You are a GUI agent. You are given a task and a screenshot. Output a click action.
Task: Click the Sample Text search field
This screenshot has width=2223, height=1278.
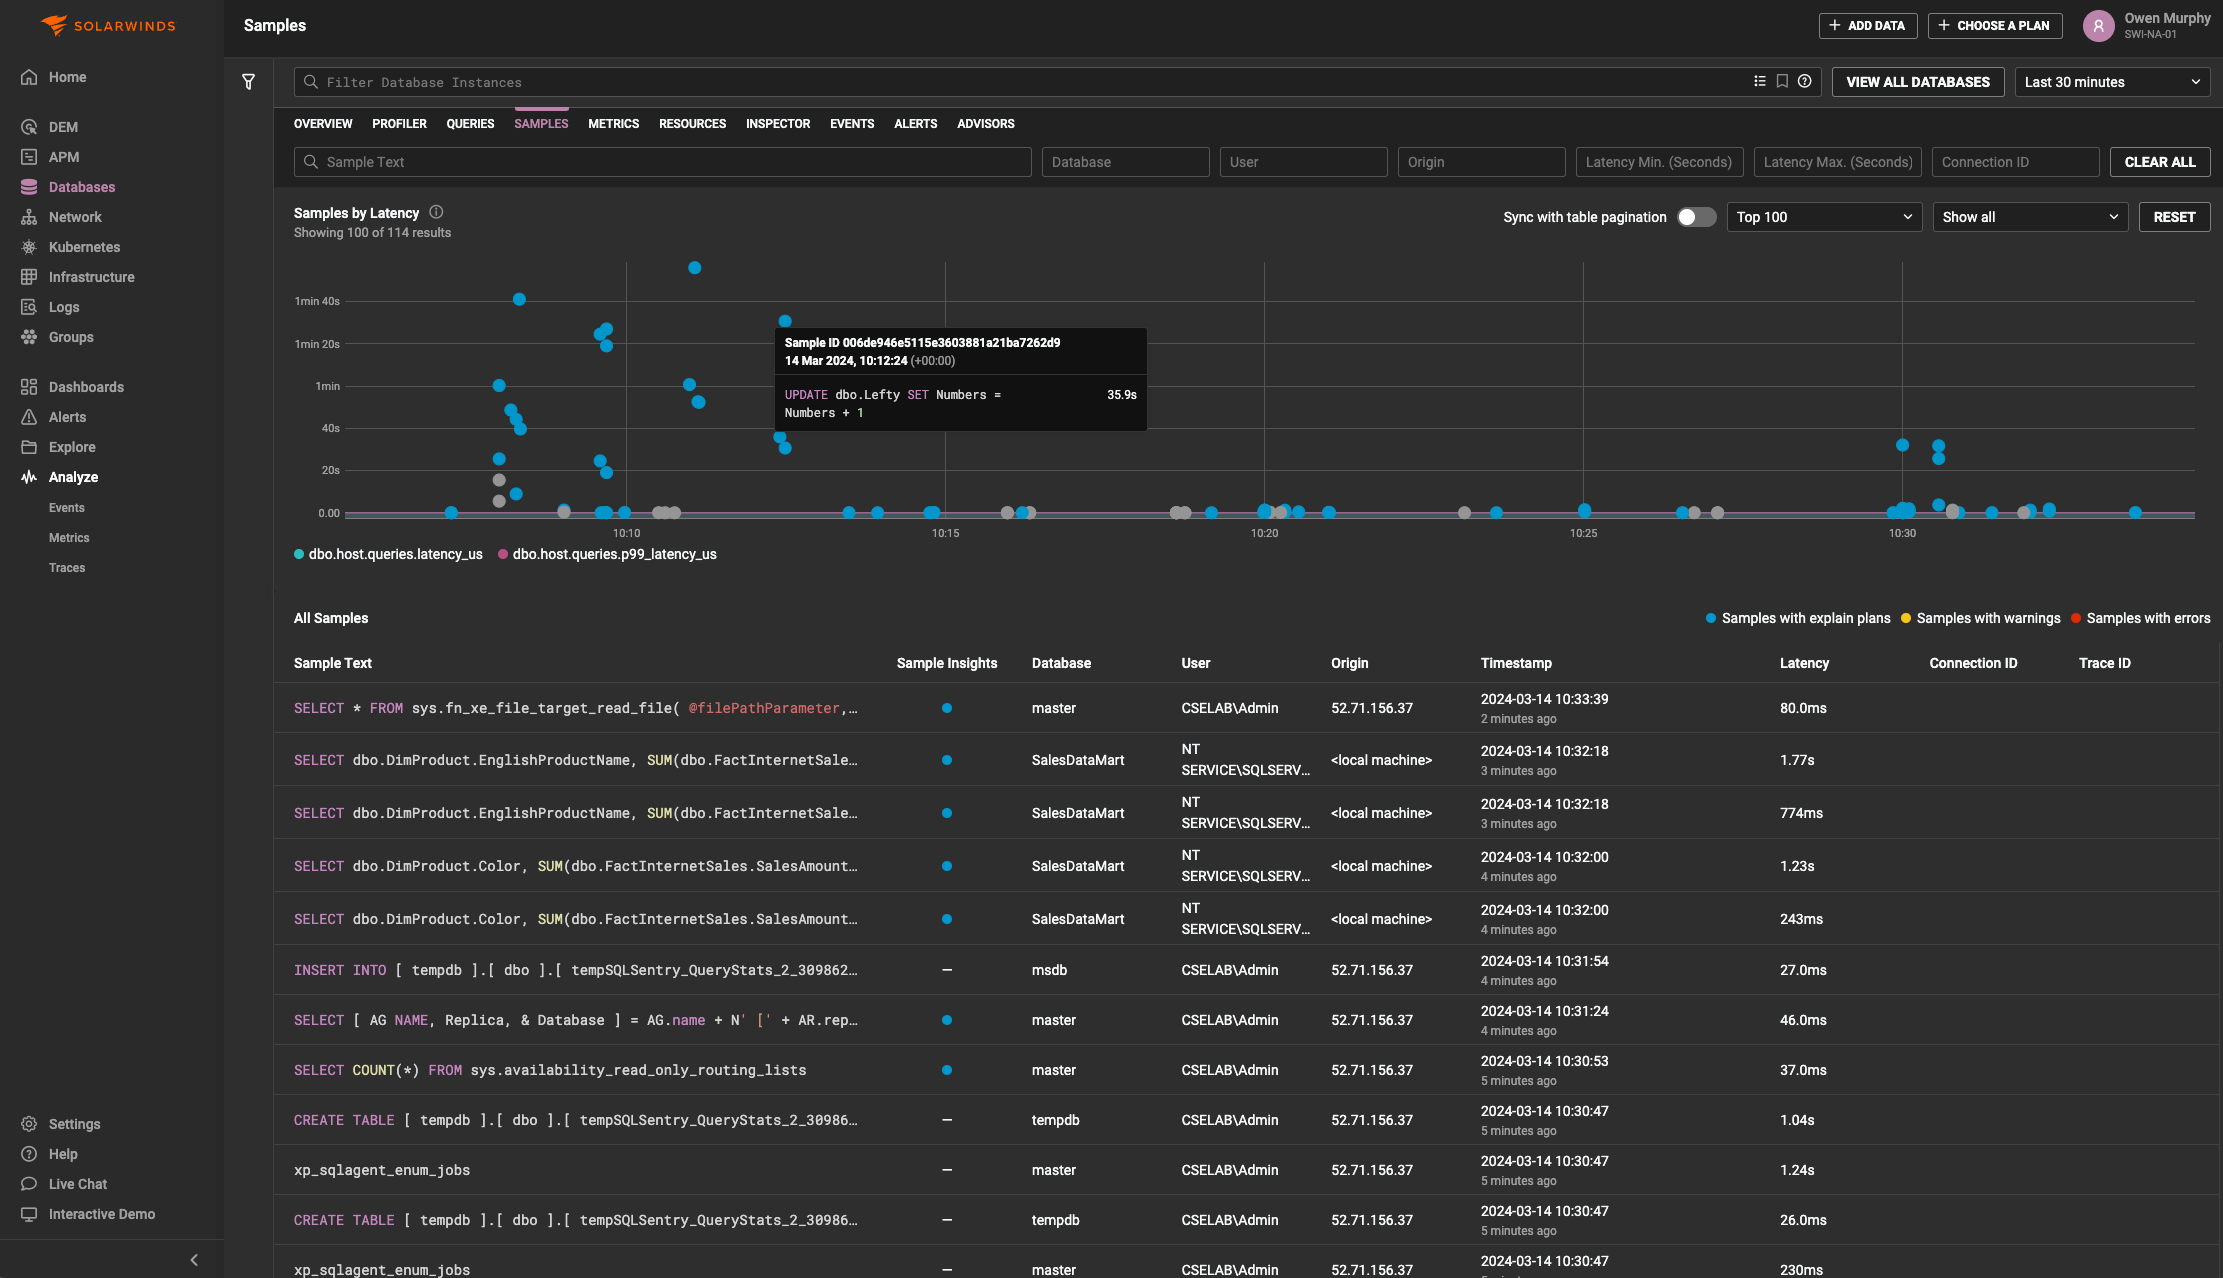(x=662, y=162)
